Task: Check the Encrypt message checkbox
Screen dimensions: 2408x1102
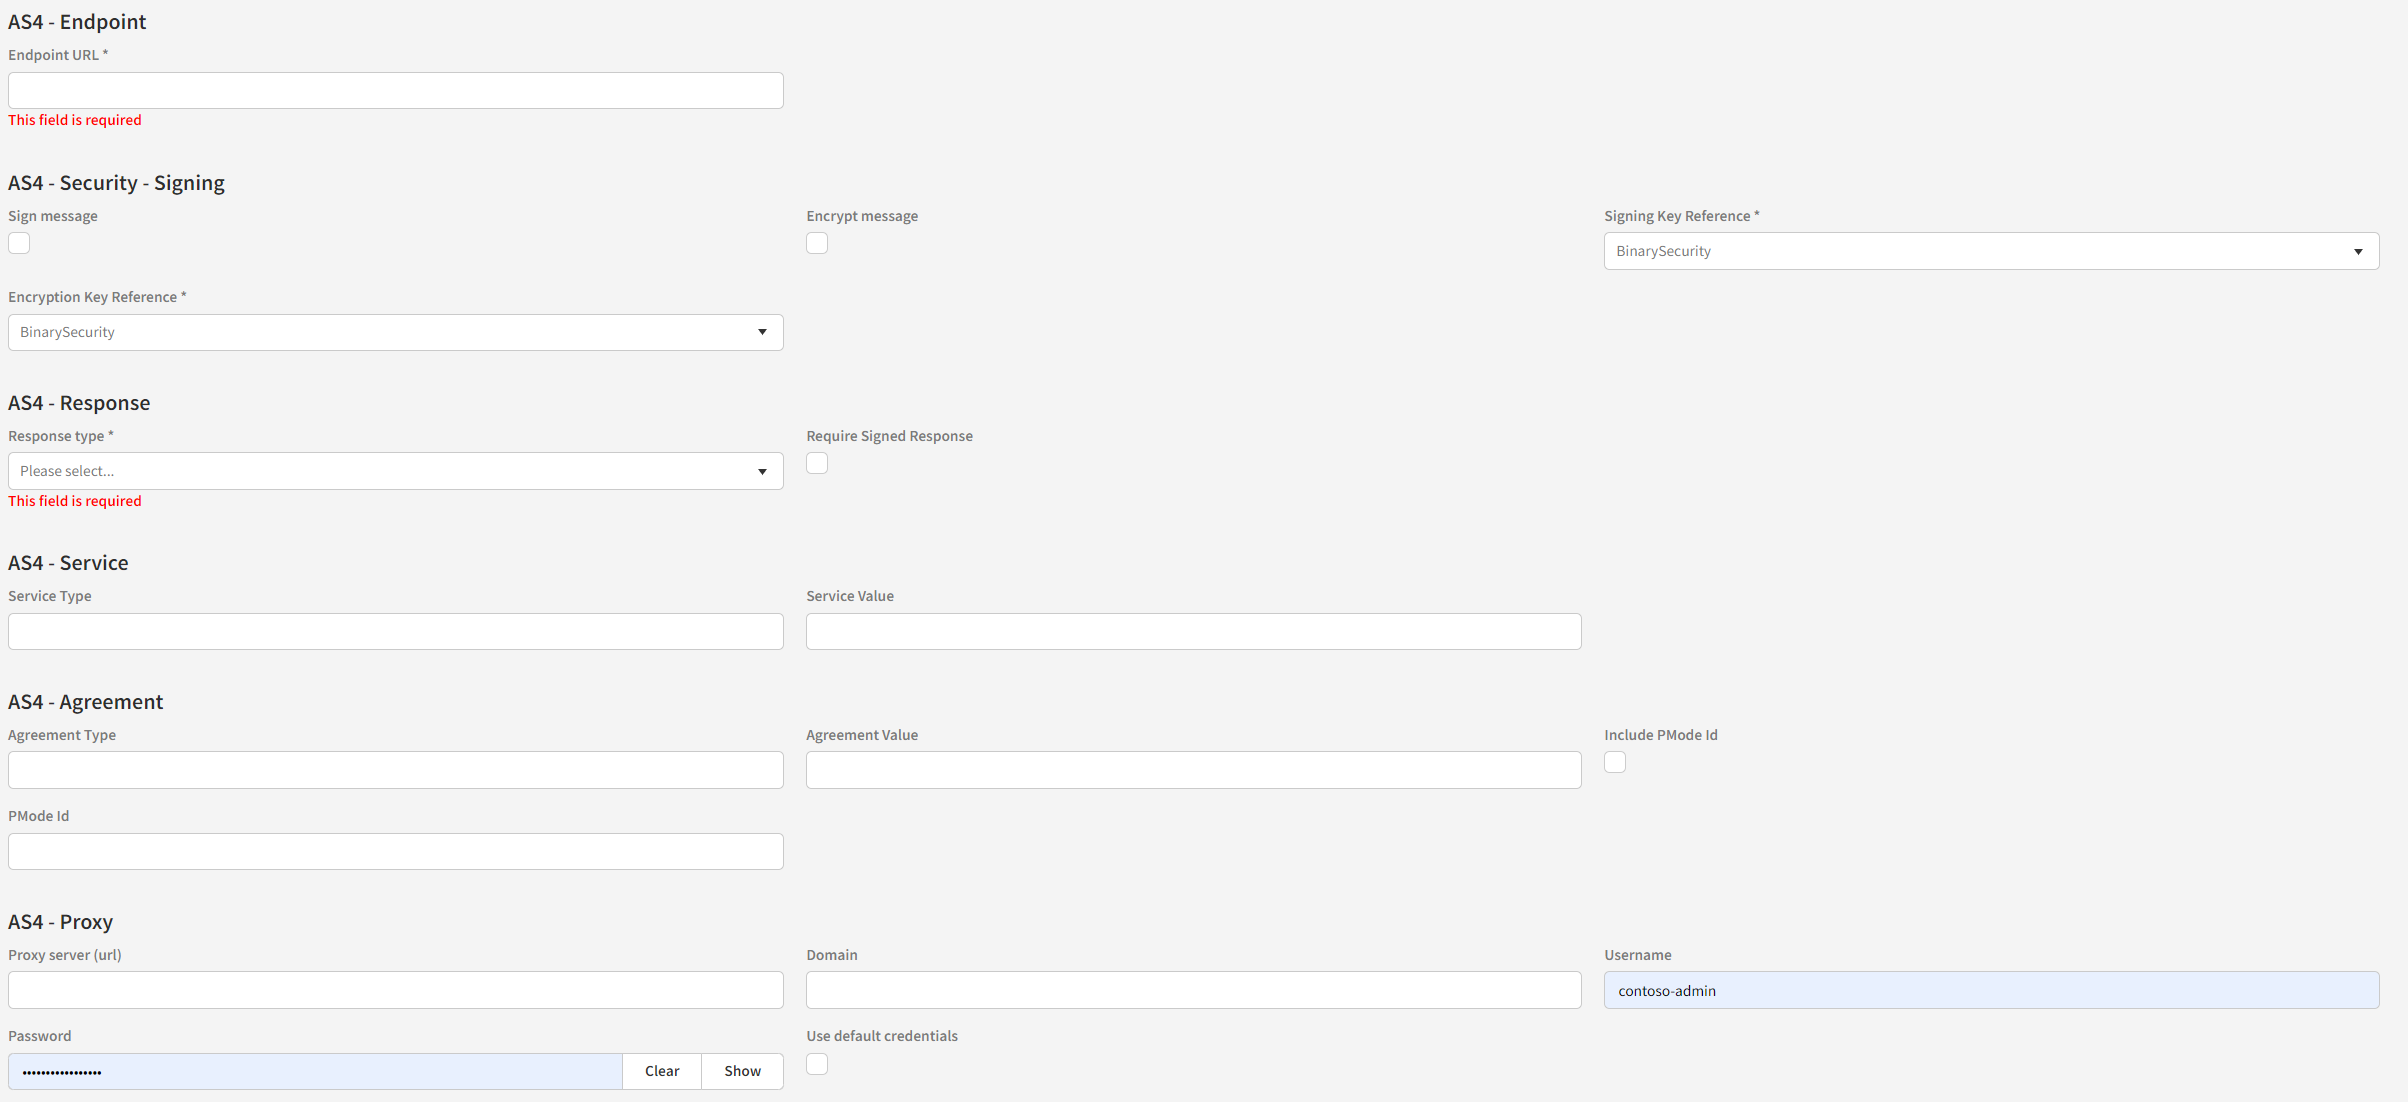Action: [x=817, y=243]
